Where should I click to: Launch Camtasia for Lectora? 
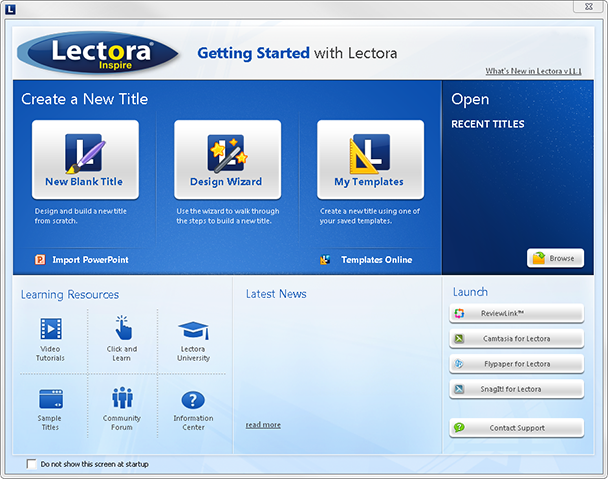click(516, 339)
